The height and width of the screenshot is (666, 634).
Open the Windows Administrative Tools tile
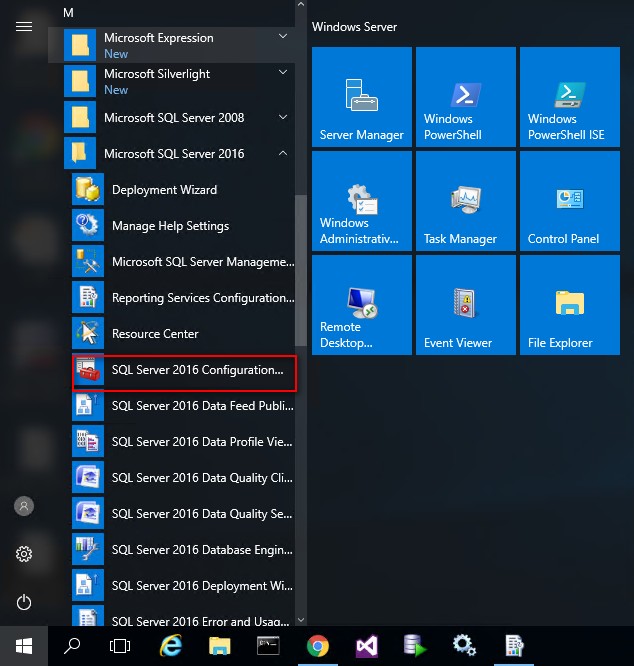362,201
